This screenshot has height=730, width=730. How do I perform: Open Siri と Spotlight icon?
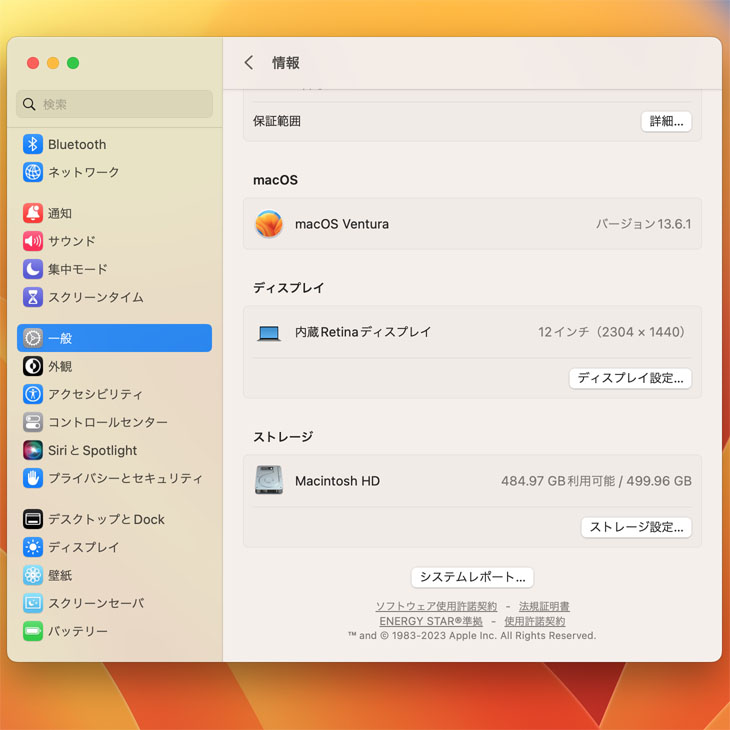pos(33,450)
